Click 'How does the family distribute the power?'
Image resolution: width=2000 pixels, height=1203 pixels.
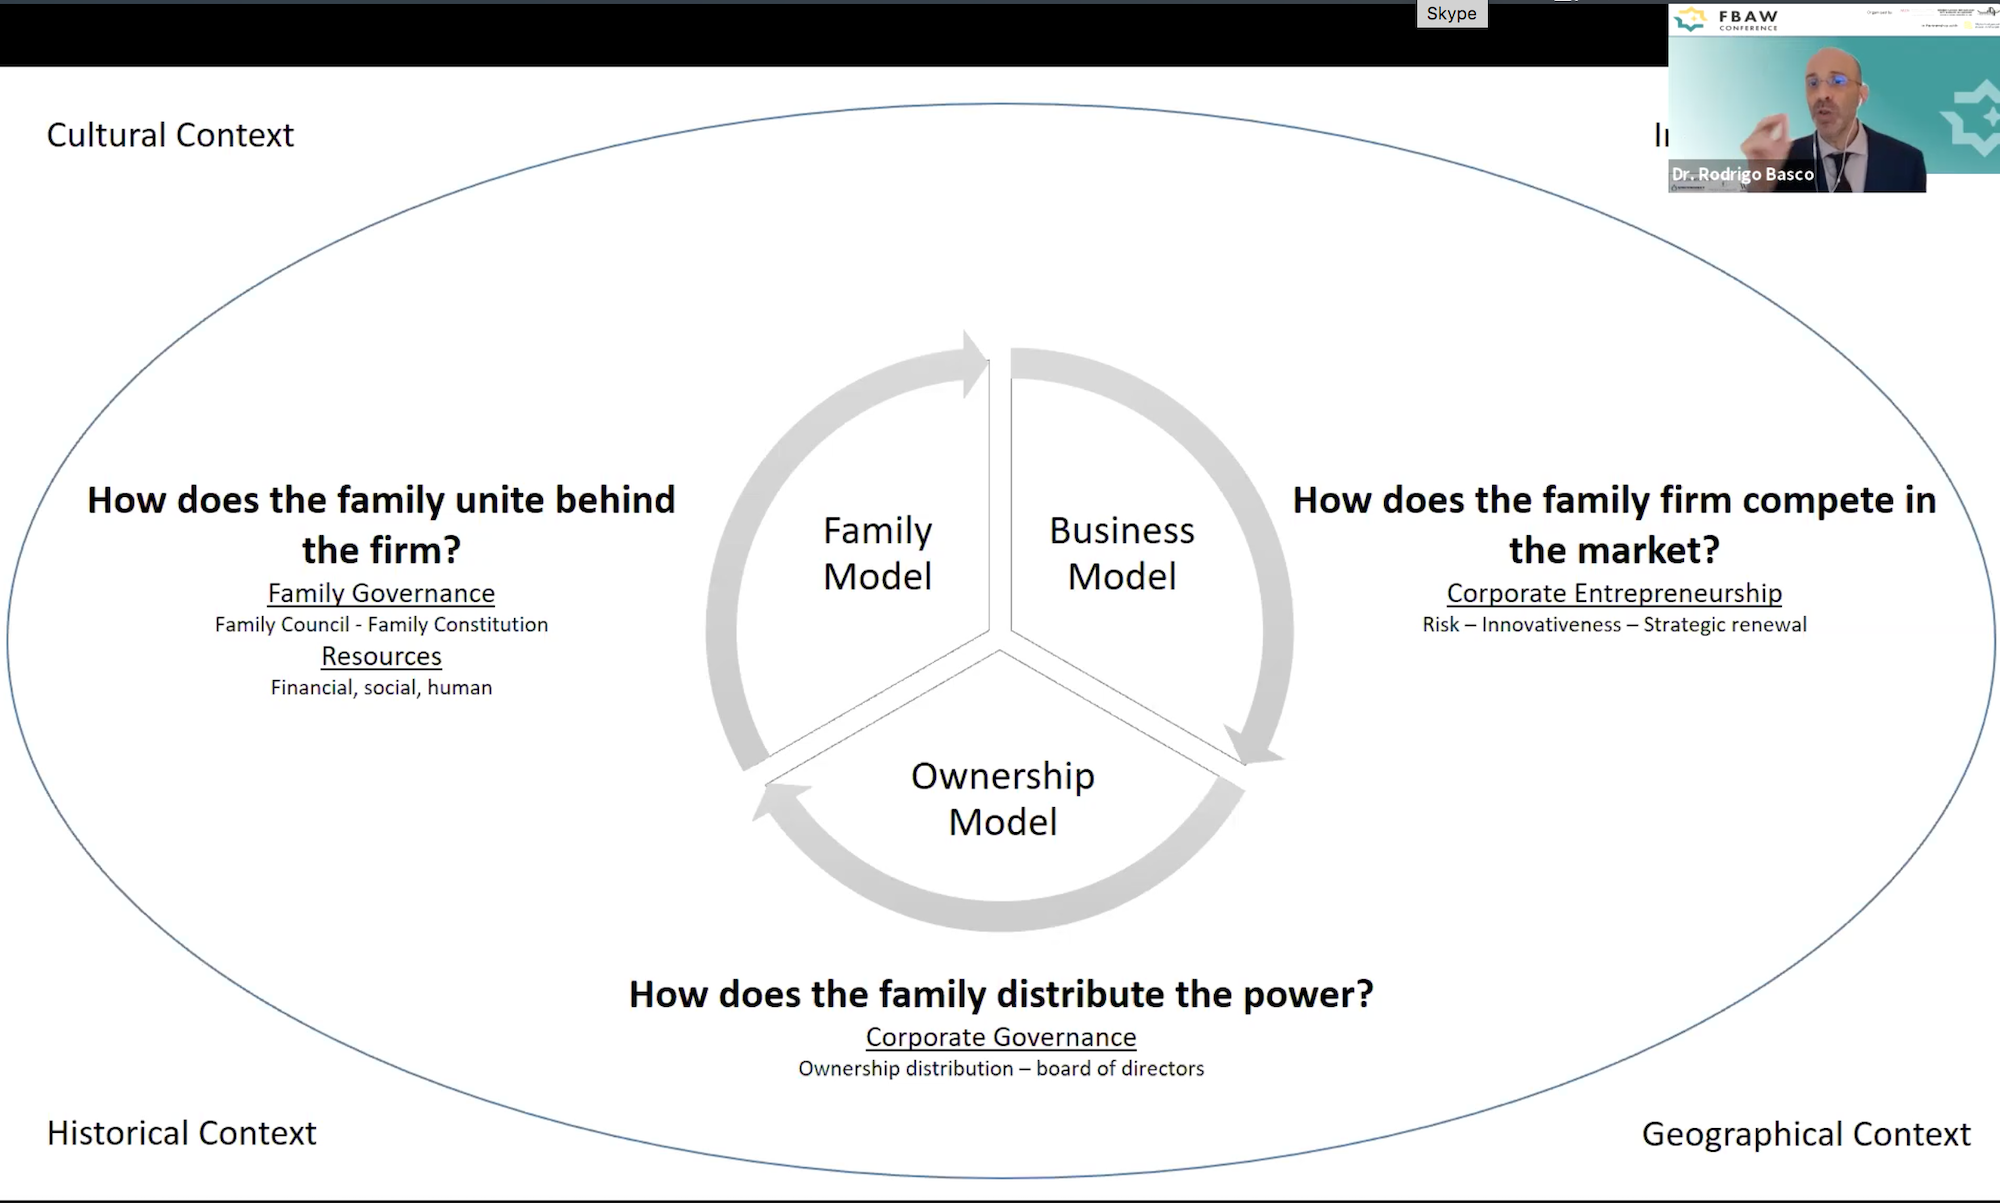pos(1001,994)
